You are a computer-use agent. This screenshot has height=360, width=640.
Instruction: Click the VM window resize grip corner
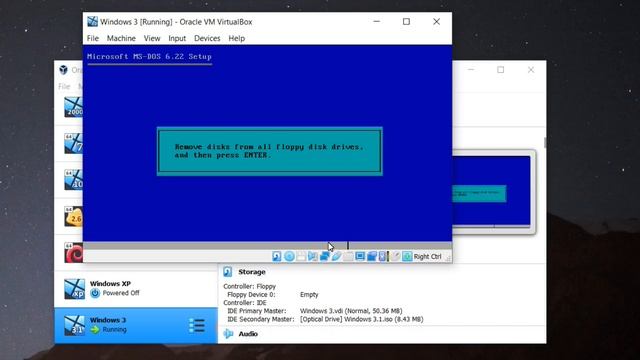point(448,258)
